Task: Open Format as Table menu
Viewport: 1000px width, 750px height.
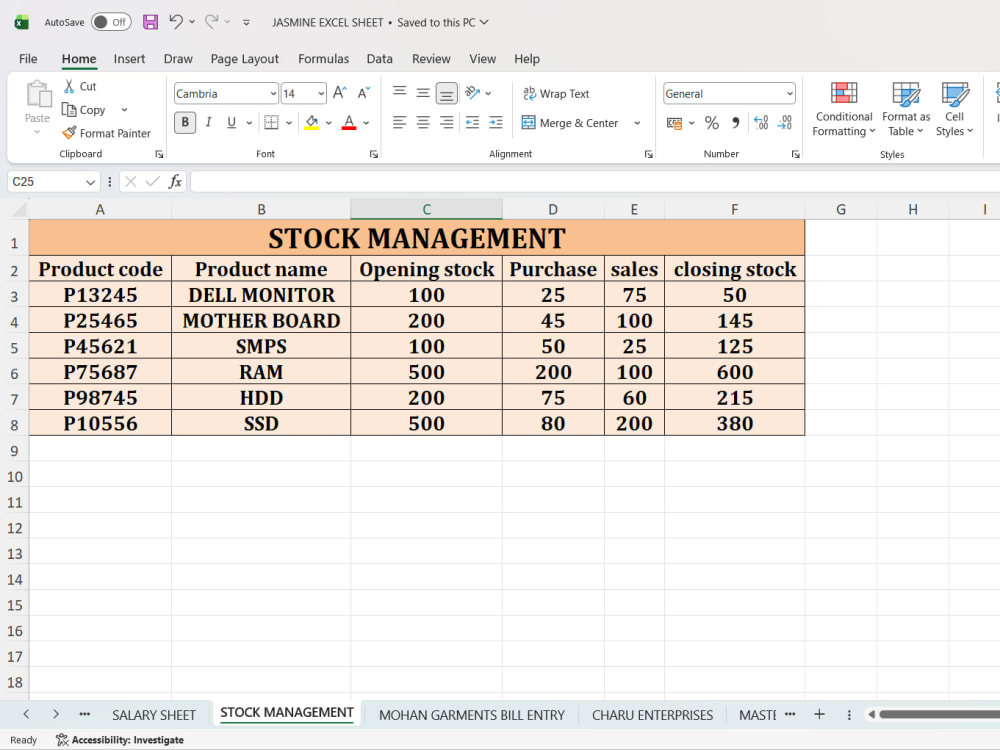Action: [906, 109]
